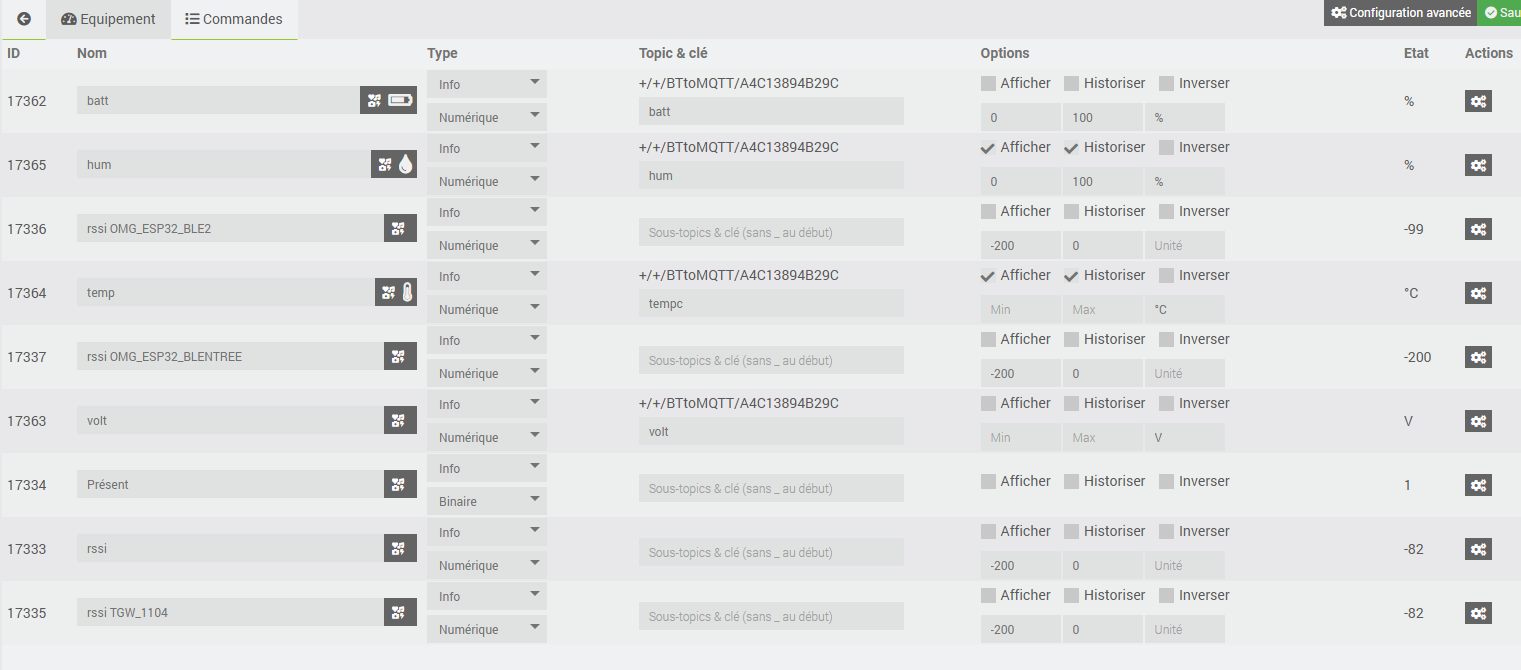Expand Numérique subtype dropdown for volt
Image resolution: width=1521 pixels, height=670 pixels.
[x=487, y=437]
